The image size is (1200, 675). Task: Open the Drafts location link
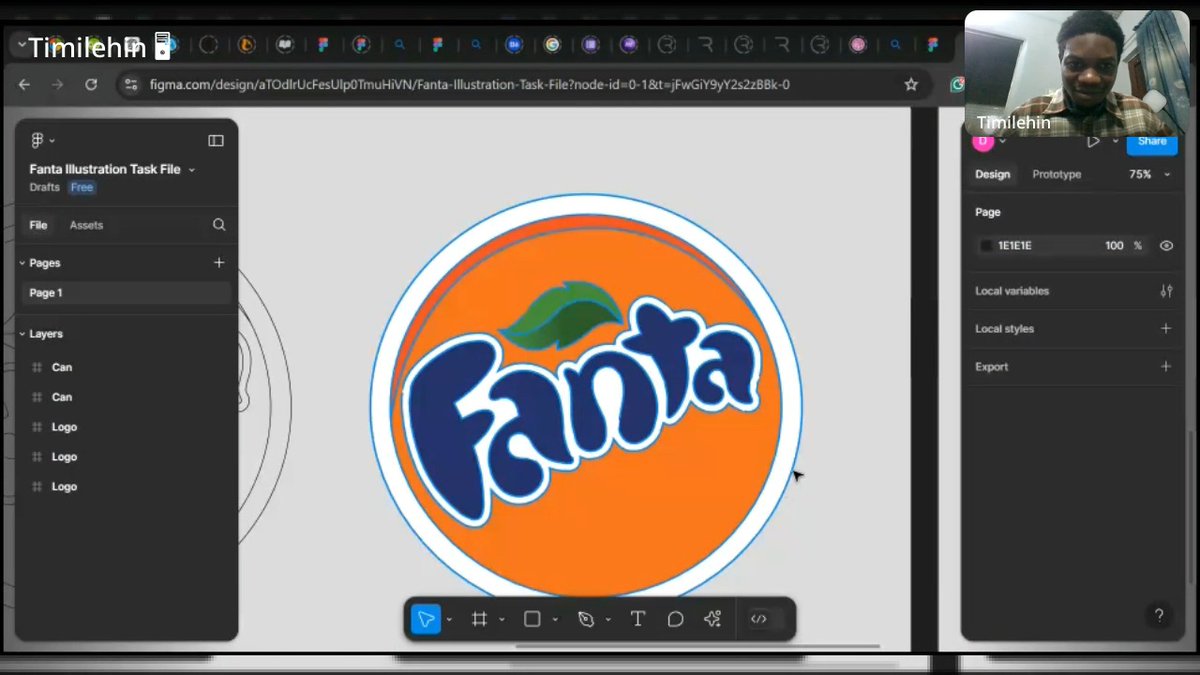click(x=45, y=187)
